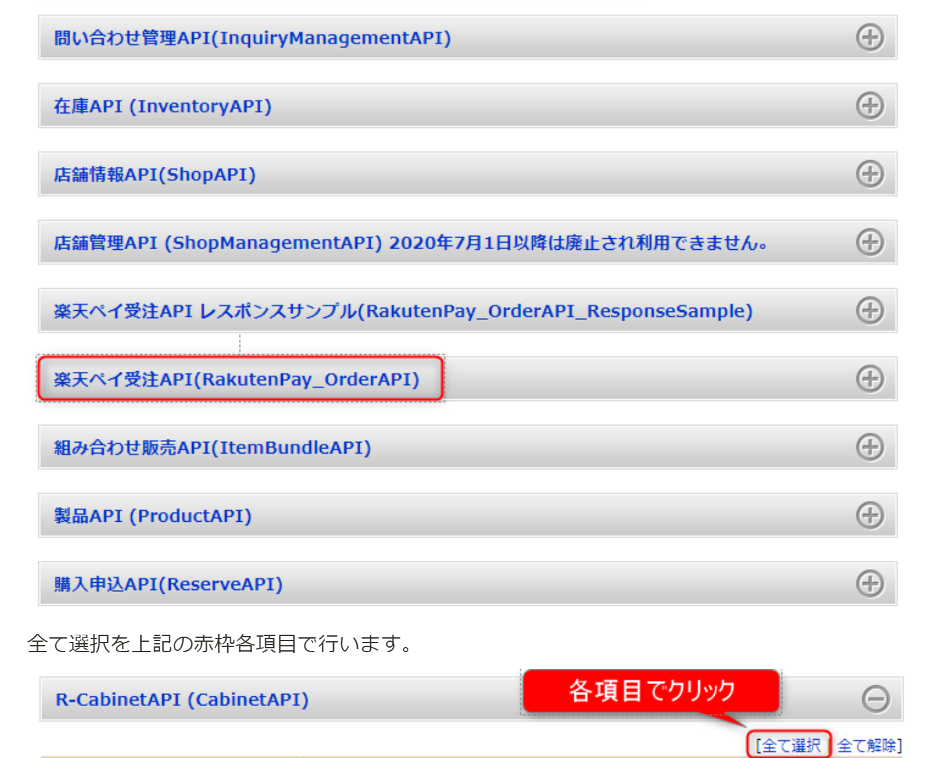This screenshot has height=758, width=941.
Task: Expand the InventoryAPI section plus icon
Action: click(x=870, y=106)
